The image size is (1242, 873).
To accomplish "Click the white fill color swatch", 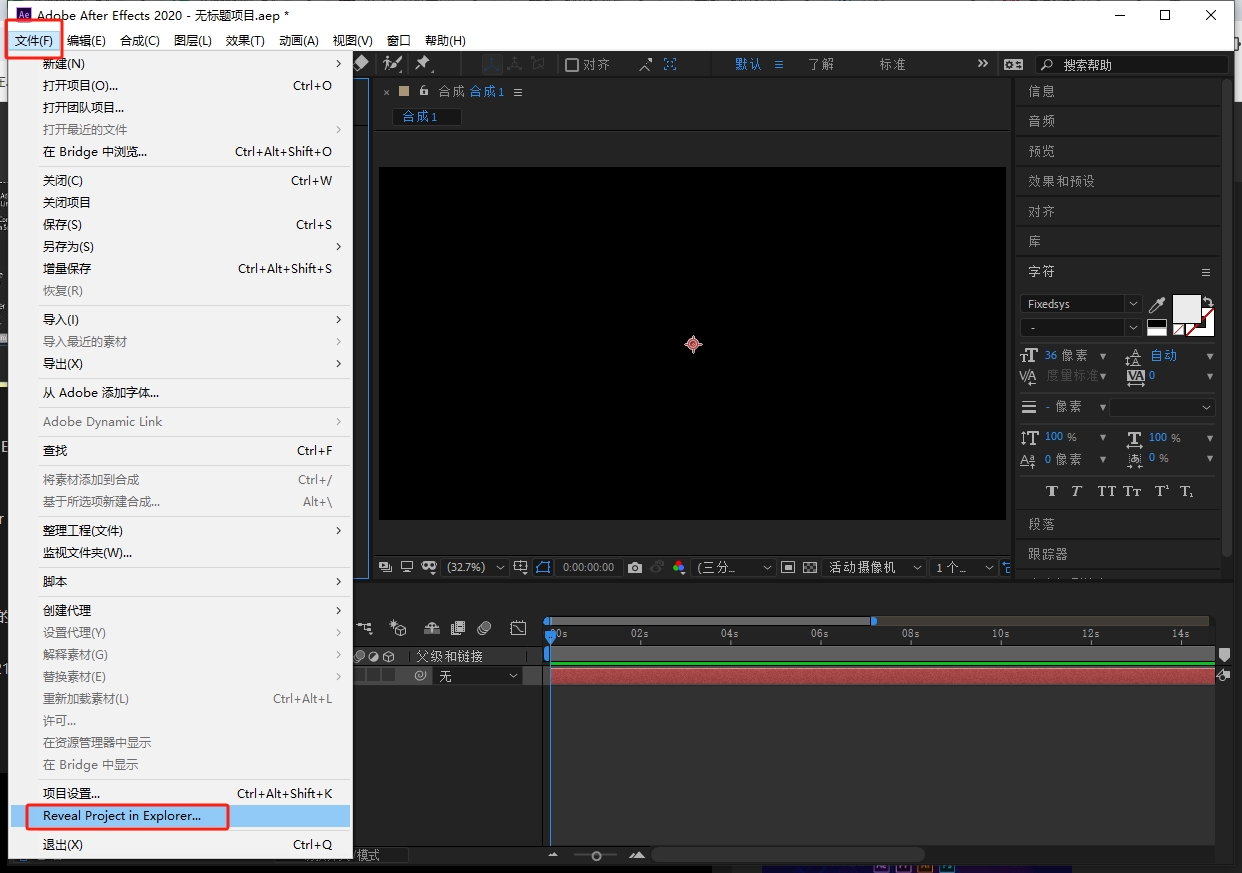I will click(1185, 308).
